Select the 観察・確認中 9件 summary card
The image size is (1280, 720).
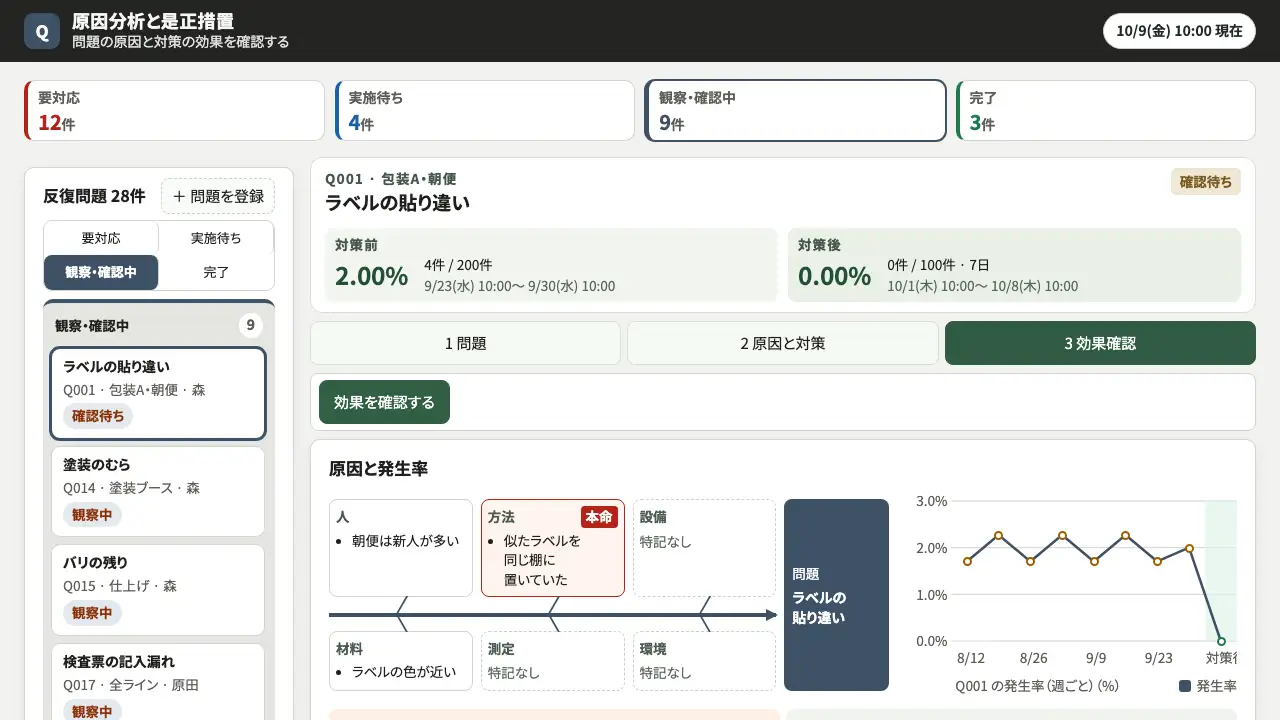click(x=795, y=110)
